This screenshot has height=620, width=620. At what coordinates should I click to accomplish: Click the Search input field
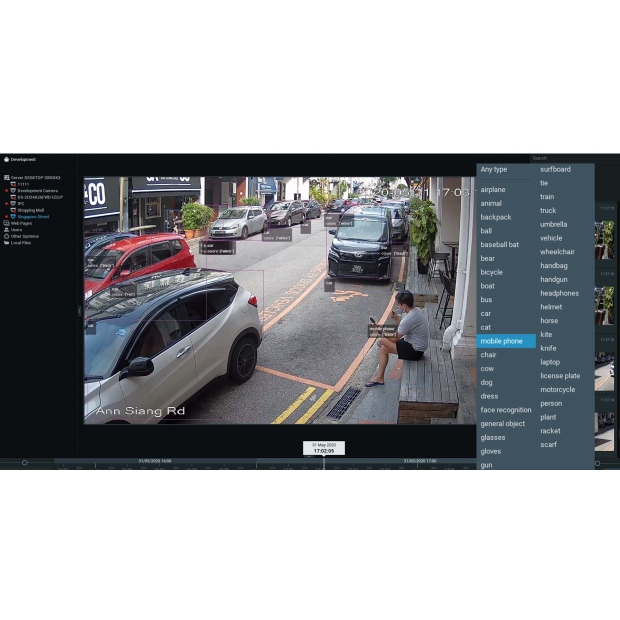pyautogui.click(x=560, y=158)
